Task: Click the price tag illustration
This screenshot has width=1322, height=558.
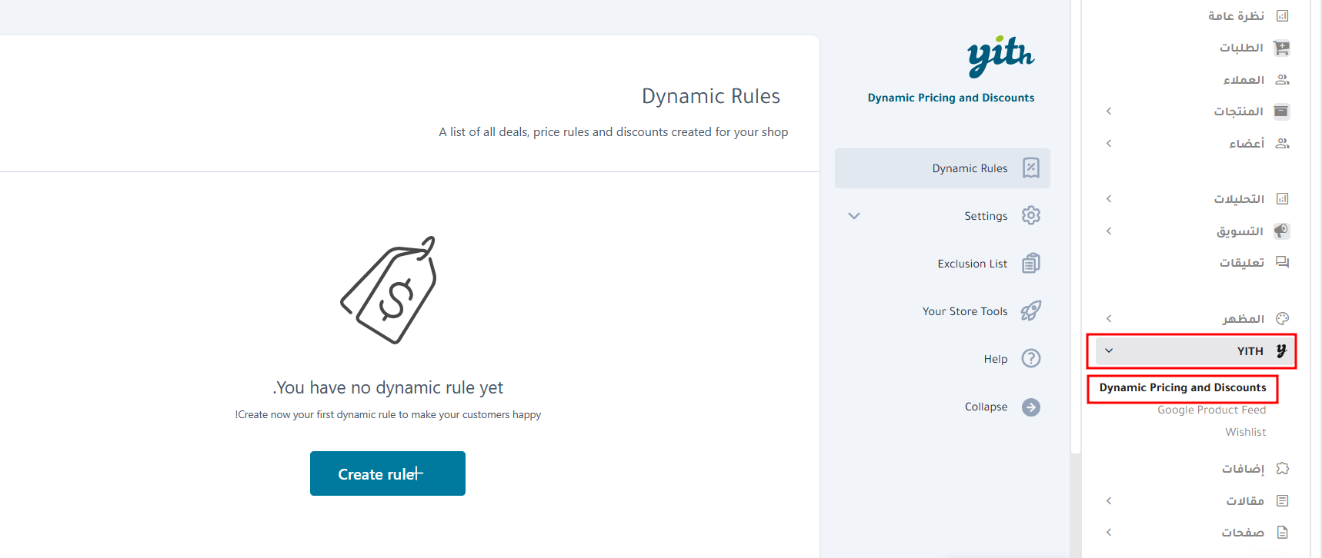Action: (389, 290)
